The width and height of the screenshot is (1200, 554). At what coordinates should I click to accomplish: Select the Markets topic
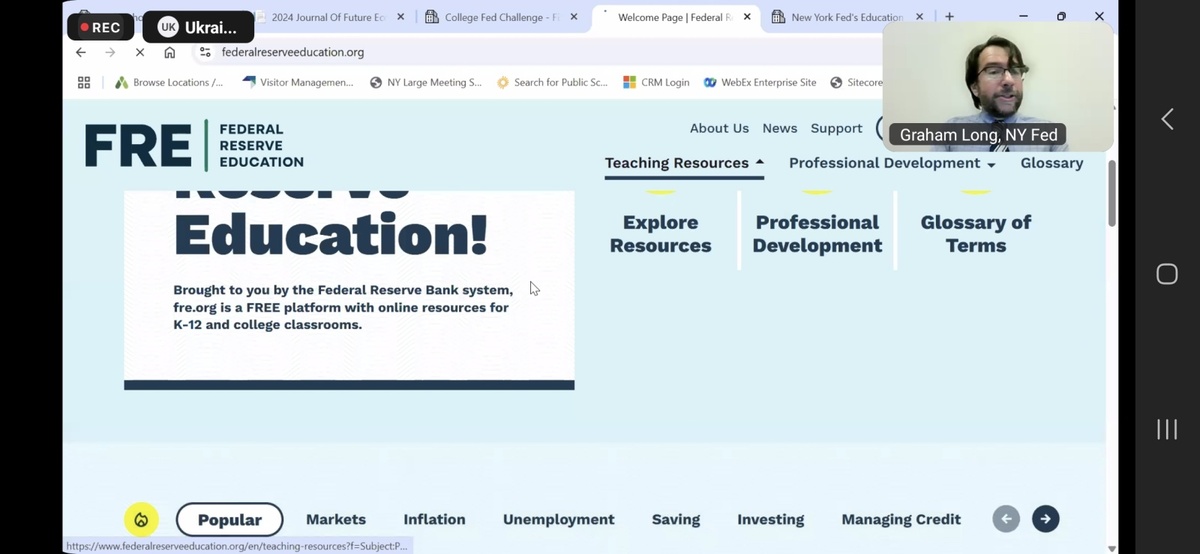point(336,519)
